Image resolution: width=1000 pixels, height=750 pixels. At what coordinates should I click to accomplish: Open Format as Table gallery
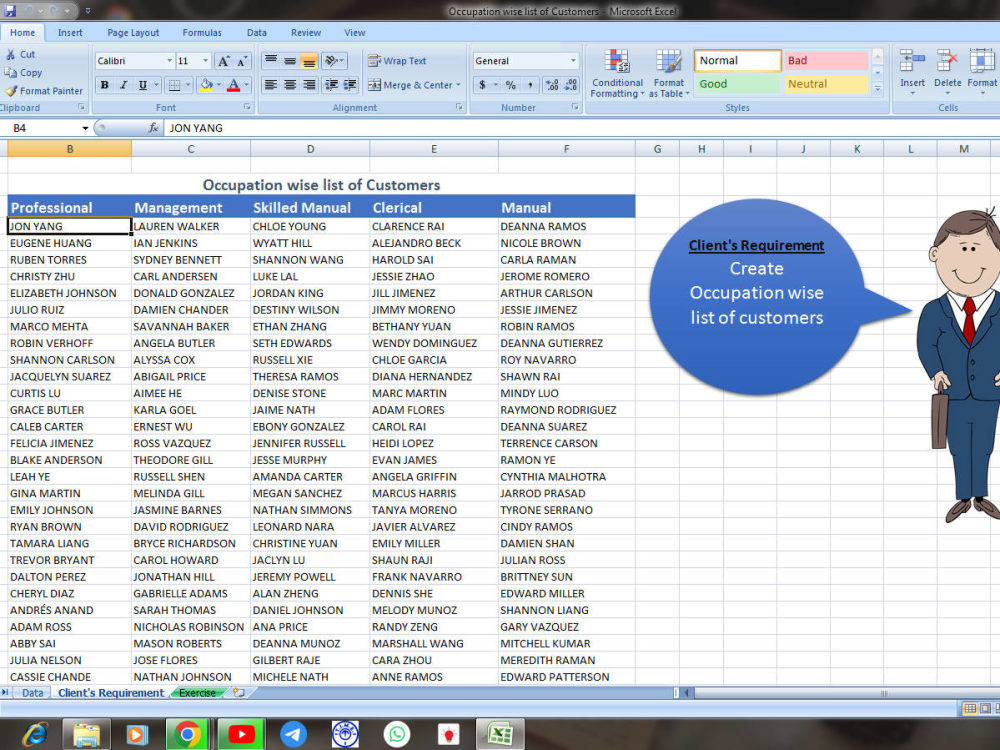click(669, 74)
